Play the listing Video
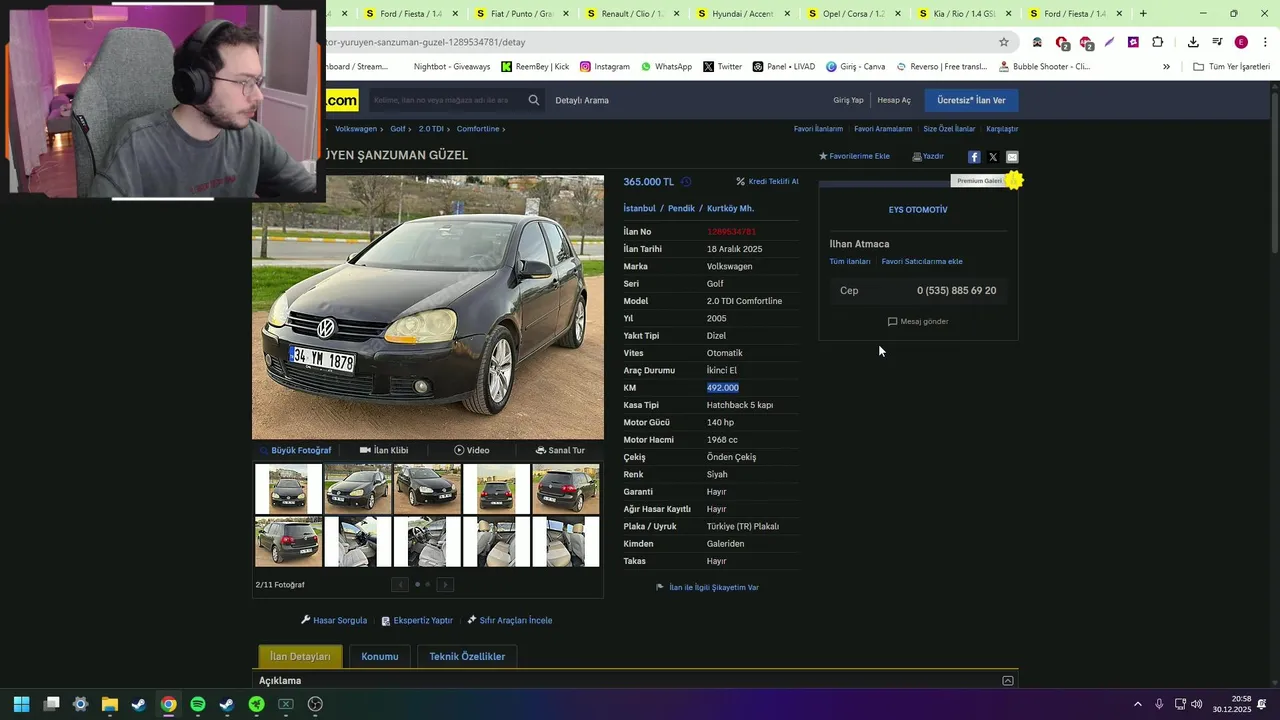 (x=472, y=450)
